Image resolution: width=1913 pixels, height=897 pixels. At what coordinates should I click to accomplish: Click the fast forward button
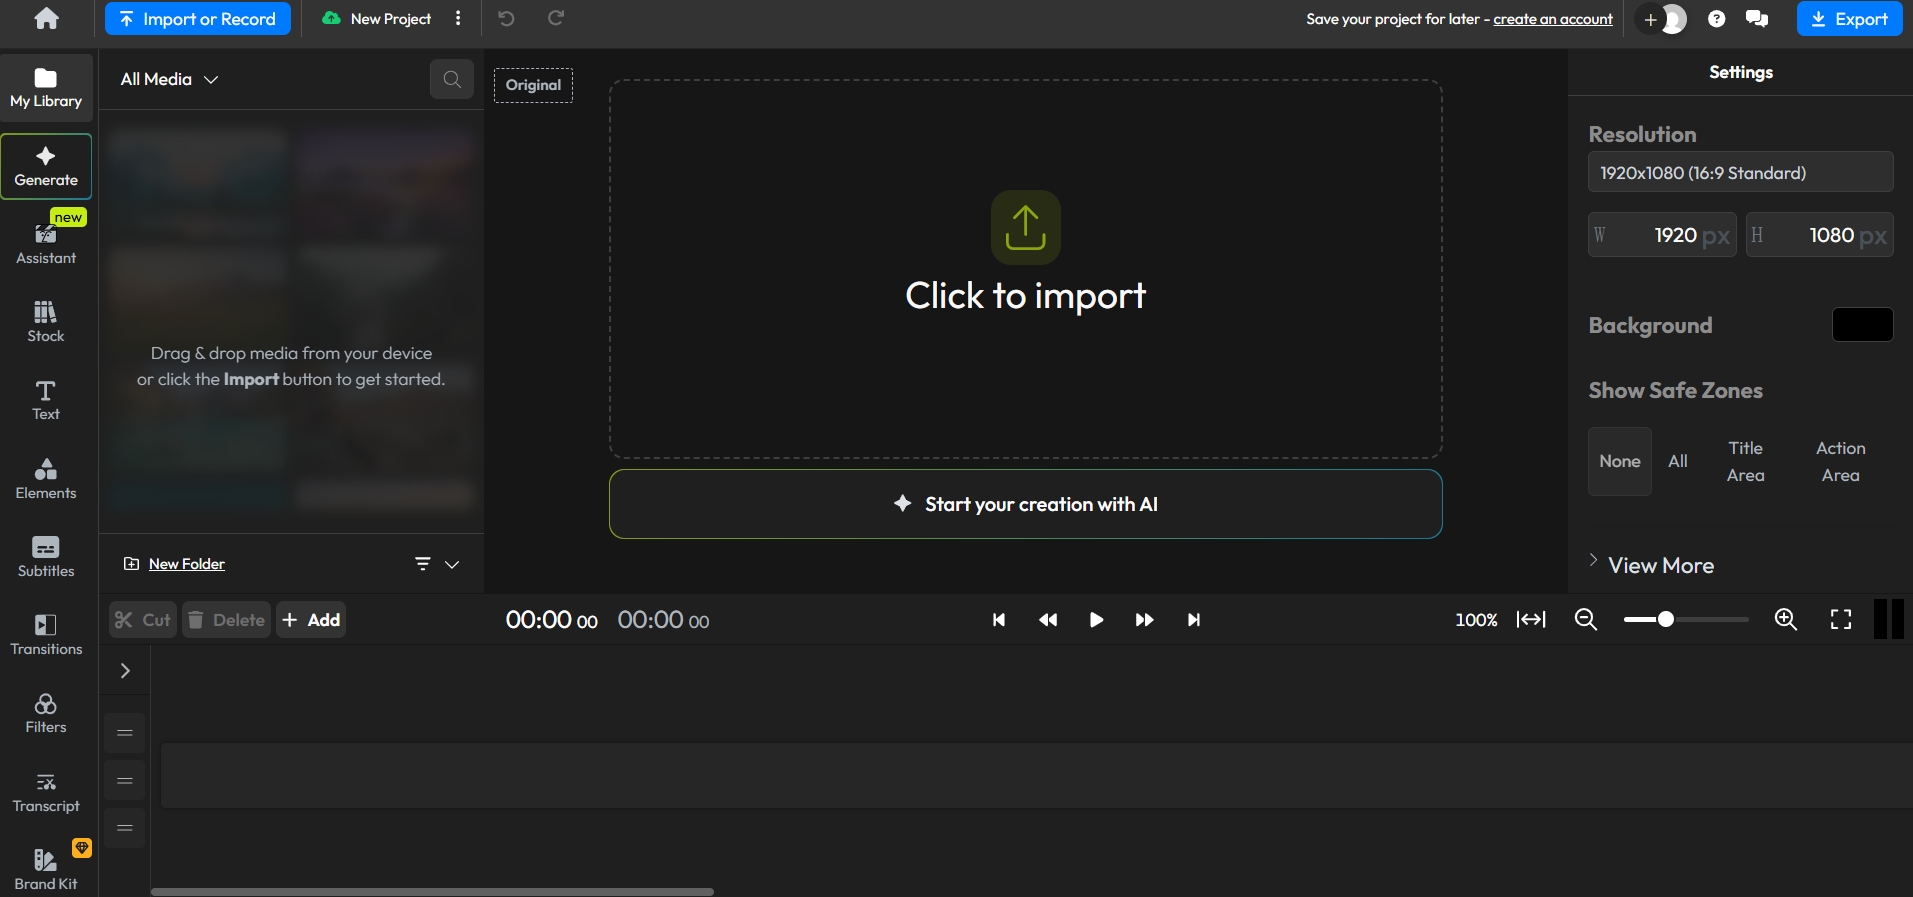[1144, 620]
